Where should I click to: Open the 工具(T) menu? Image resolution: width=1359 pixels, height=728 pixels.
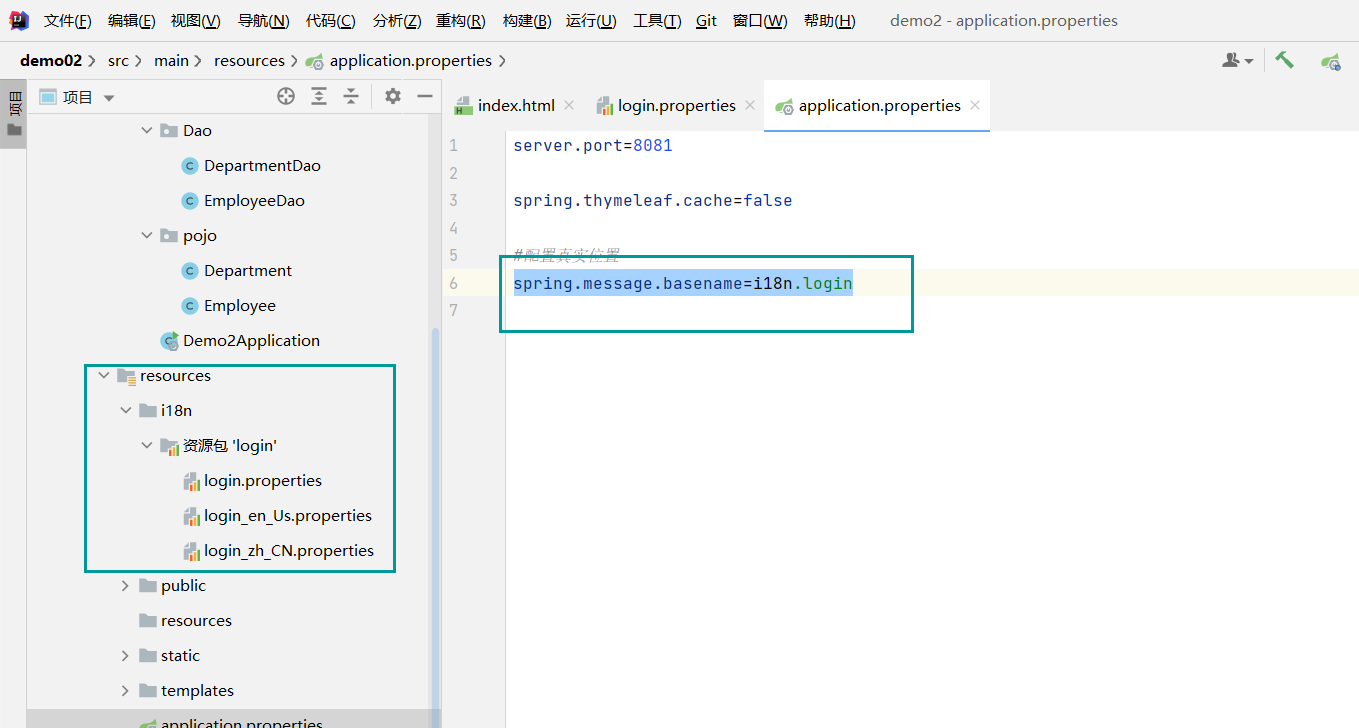[657, 21]
